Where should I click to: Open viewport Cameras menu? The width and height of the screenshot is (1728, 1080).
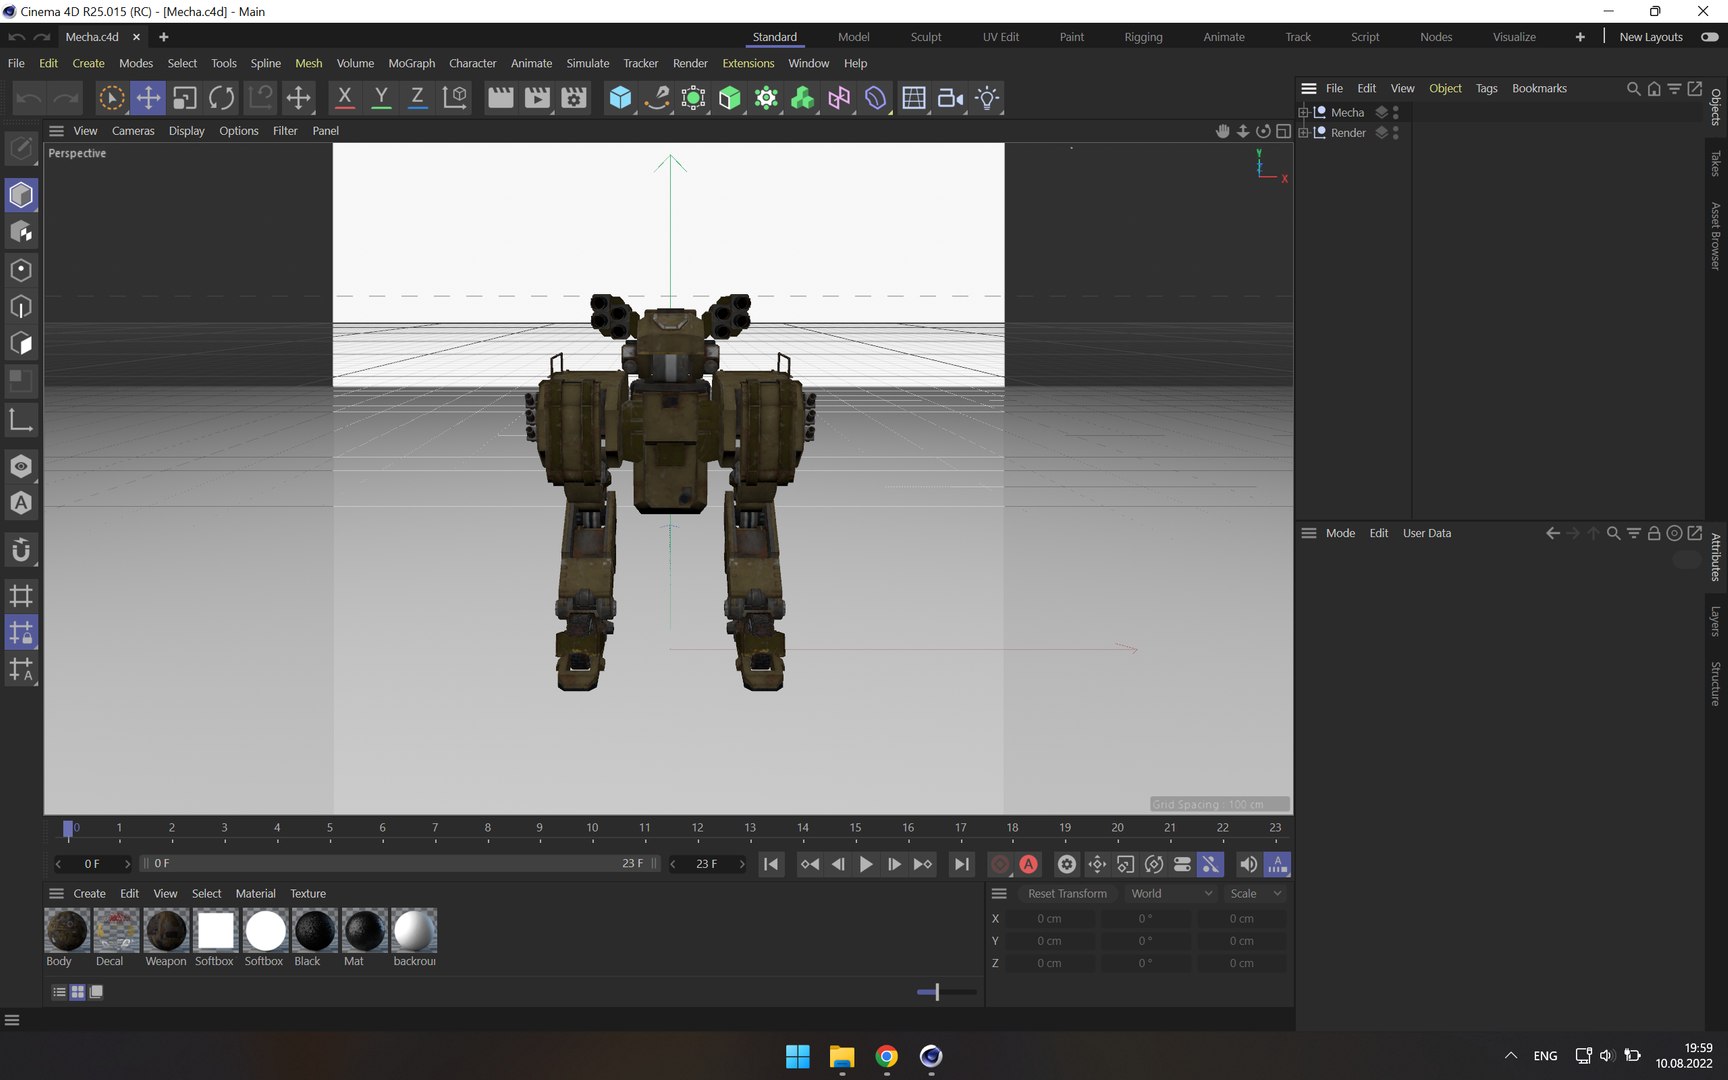pos(133,131)
